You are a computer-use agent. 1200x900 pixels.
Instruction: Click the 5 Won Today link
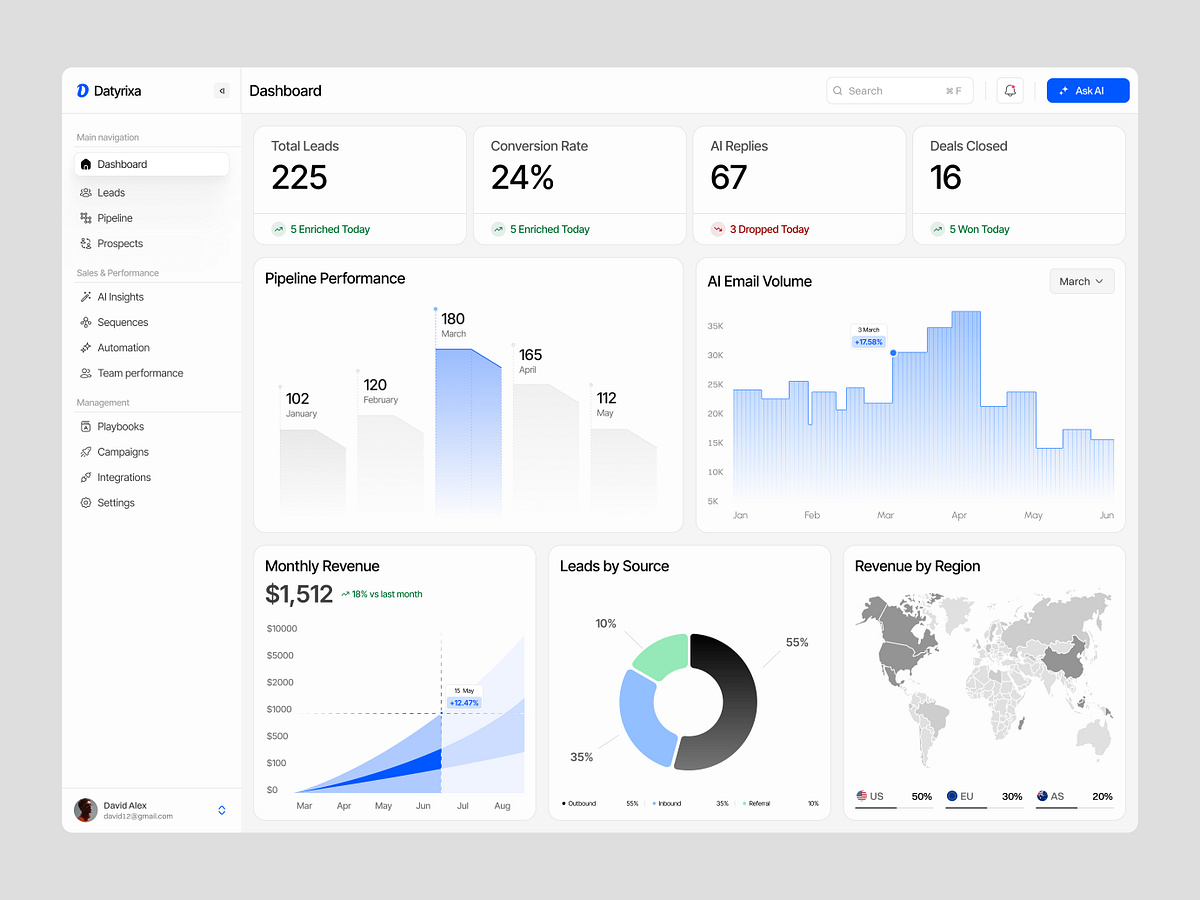979,229
